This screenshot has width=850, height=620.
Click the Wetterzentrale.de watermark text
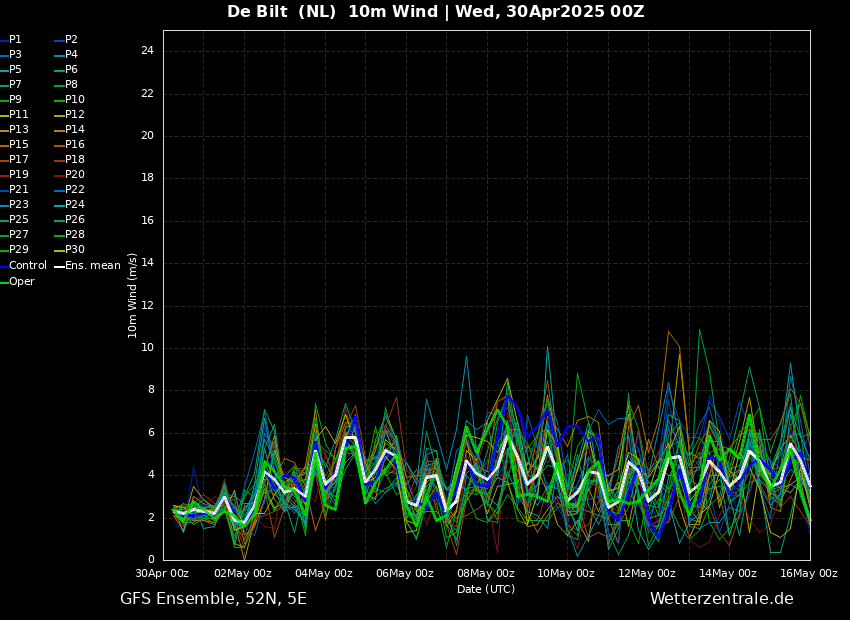[x=721, y=599]
